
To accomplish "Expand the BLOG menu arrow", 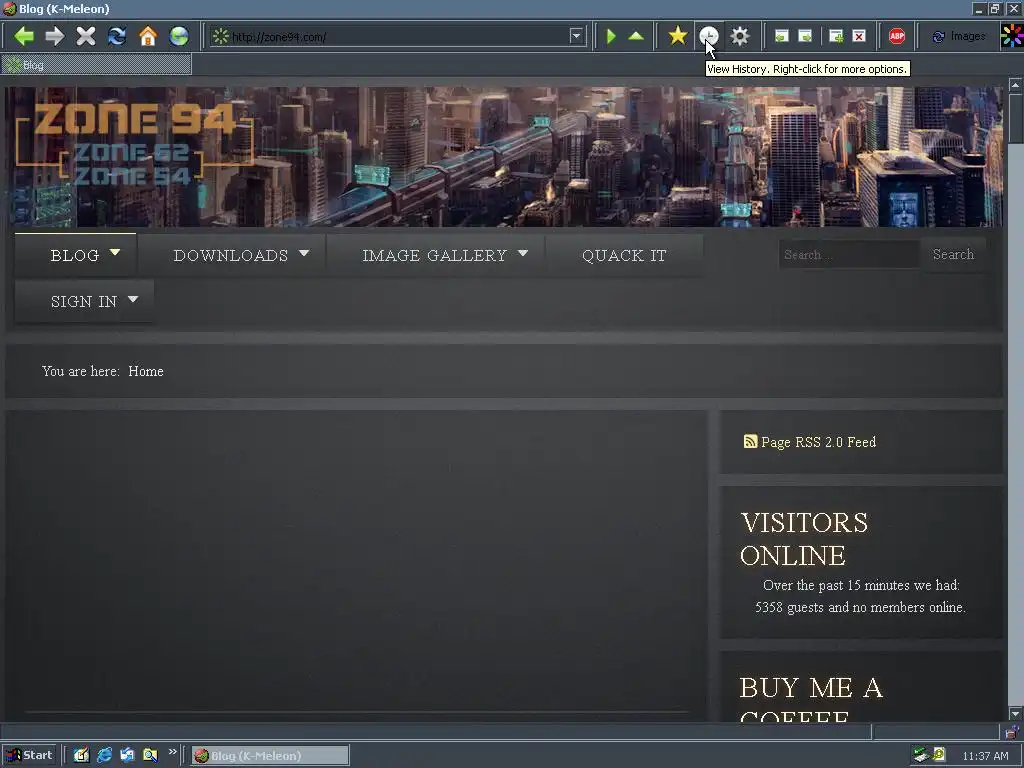I will click(115, 253).
